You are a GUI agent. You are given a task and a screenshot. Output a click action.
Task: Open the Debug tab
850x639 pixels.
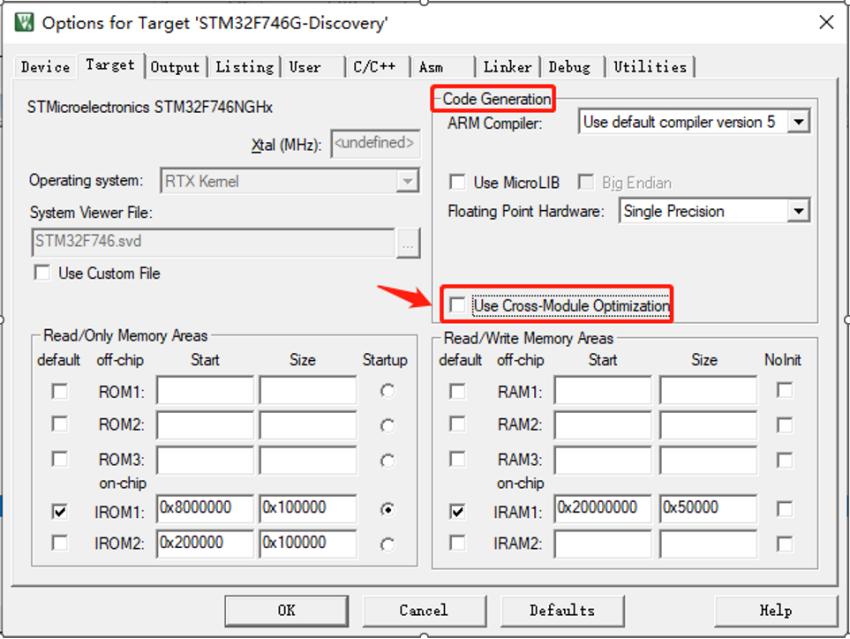569,67
